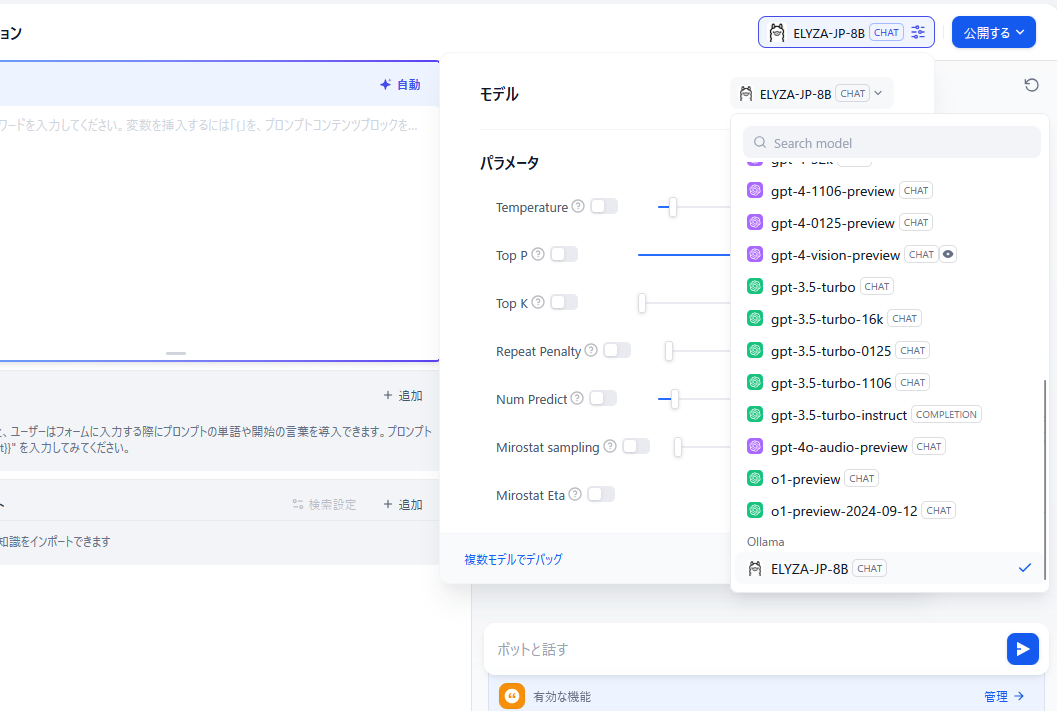Viewport: 1057px width, 711px height.
Task: Pick gpt-4o-audio-preview model
Action: point(890,447)
